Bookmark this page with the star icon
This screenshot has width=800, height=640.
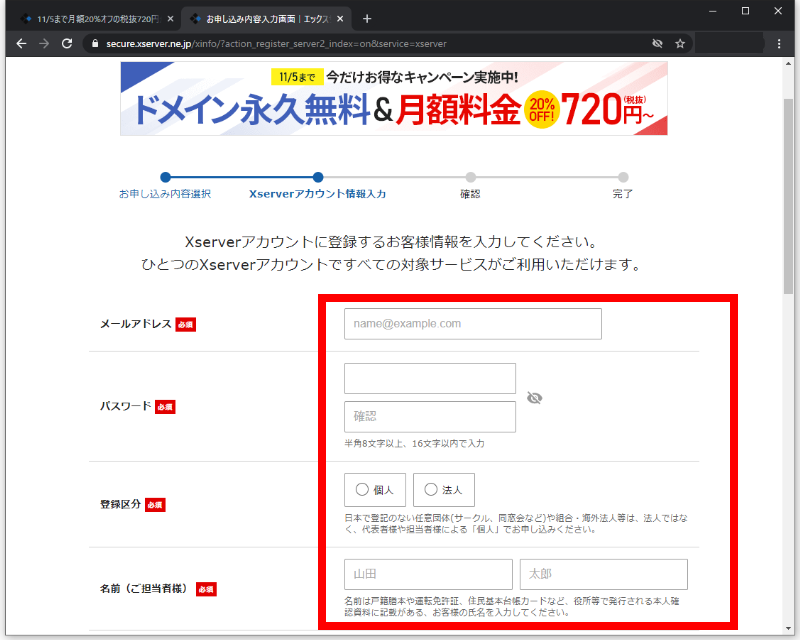coord(680,44)
